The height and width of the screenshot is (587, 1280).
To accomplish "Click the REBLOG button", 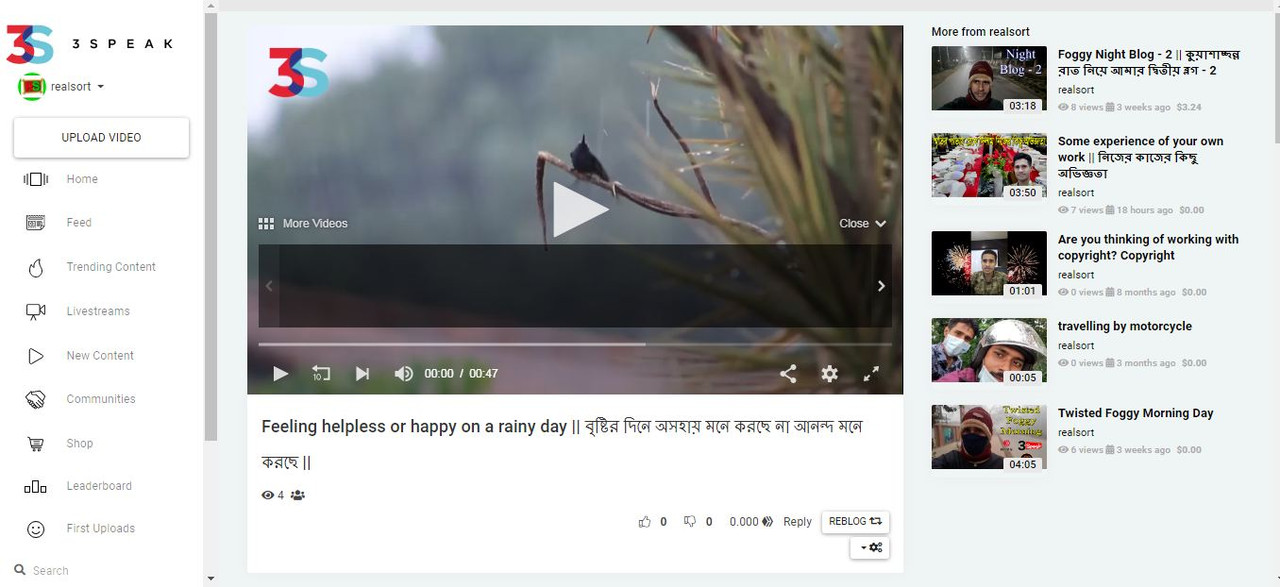I will coord(855,521).
